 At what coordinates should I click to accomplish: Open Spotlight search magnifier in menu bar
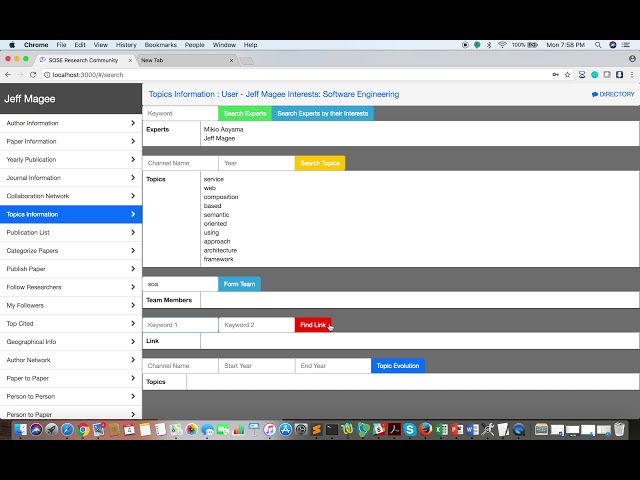click(598, 45)
